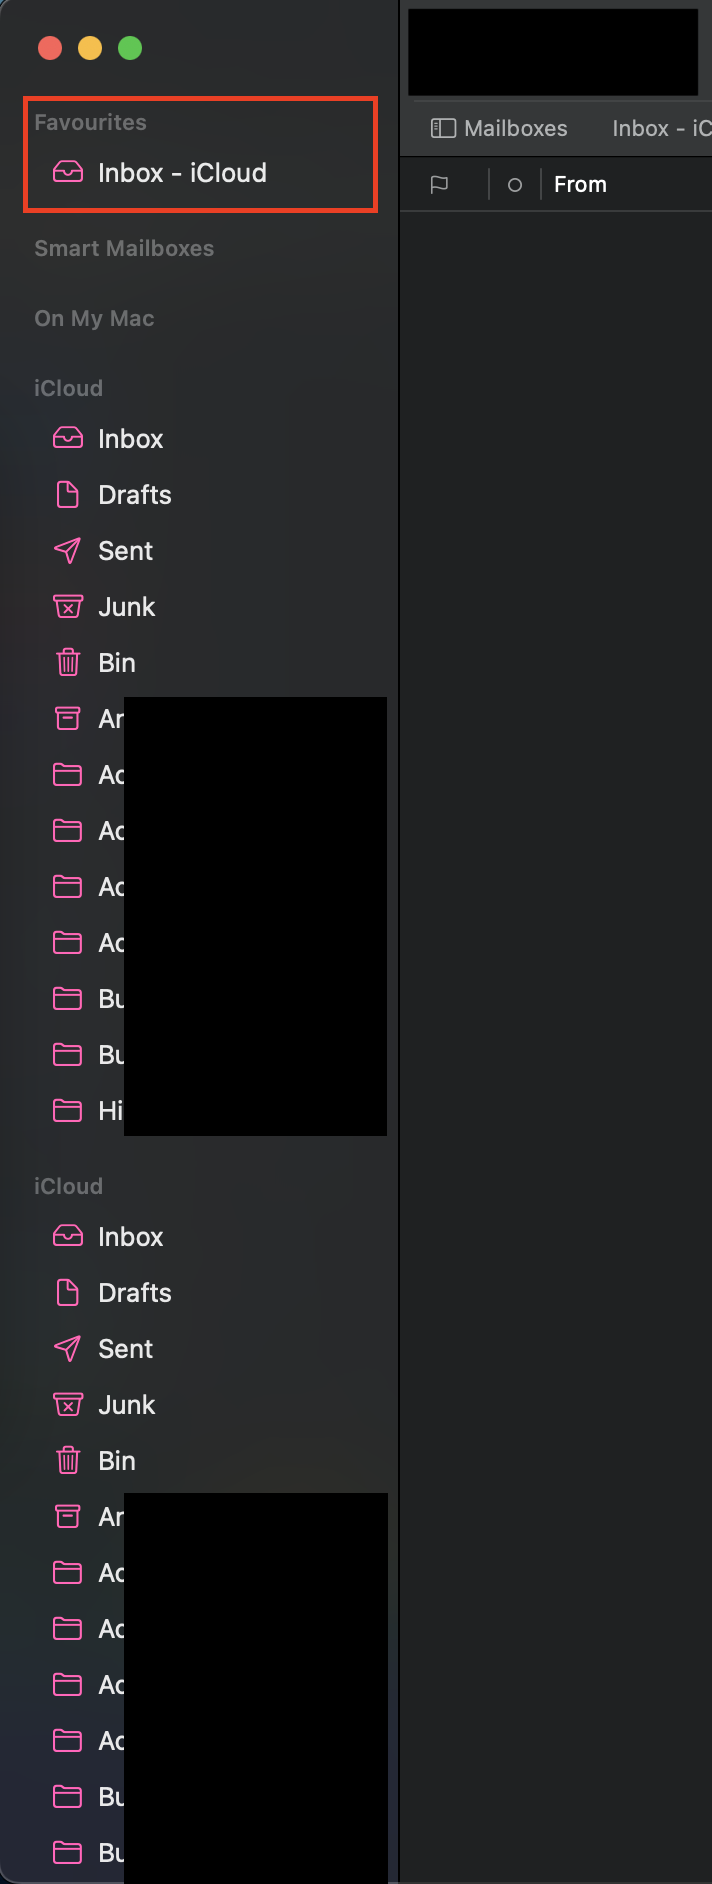Open Junk mailbox in first iCloud account
The height and width of the screenshot is (1884, 712).
point(126,607)
